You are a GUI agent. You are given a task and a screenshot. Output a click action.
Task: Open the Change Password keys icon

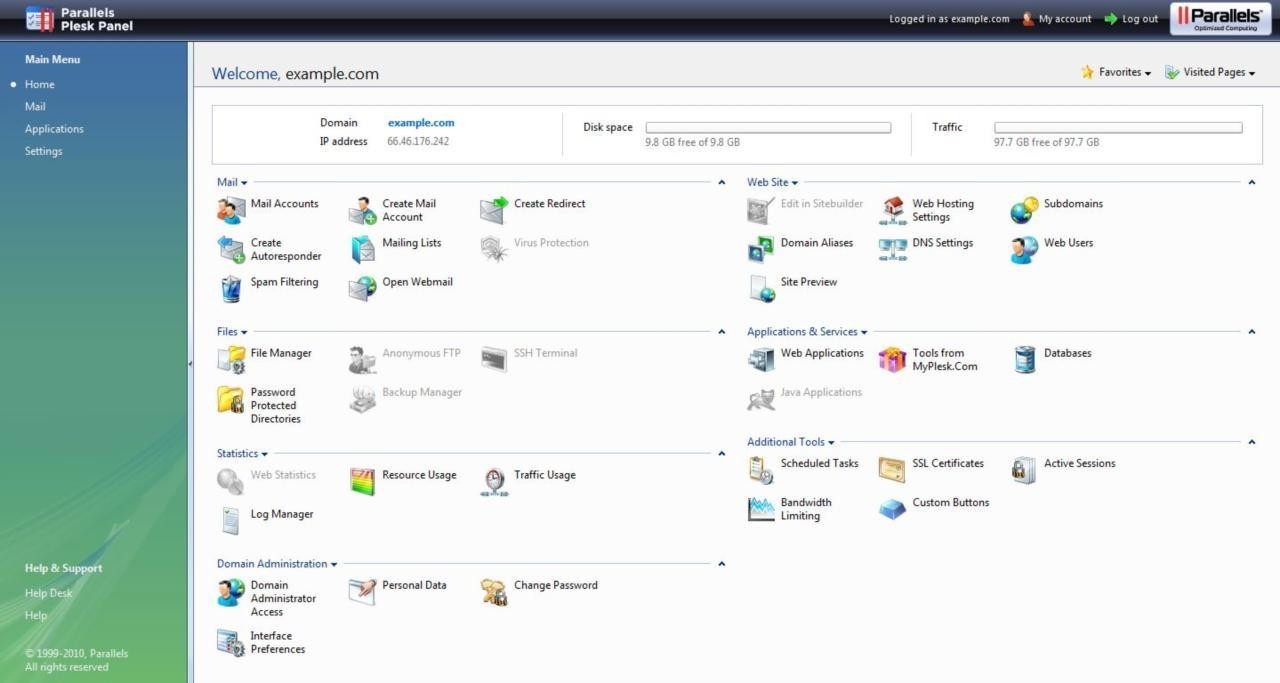tap(494, 592)
